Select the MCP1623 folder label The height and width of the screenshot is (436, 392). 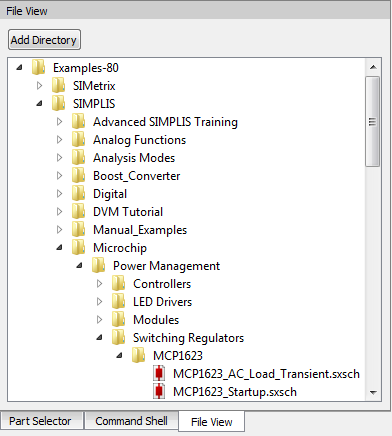coord(178,356)
